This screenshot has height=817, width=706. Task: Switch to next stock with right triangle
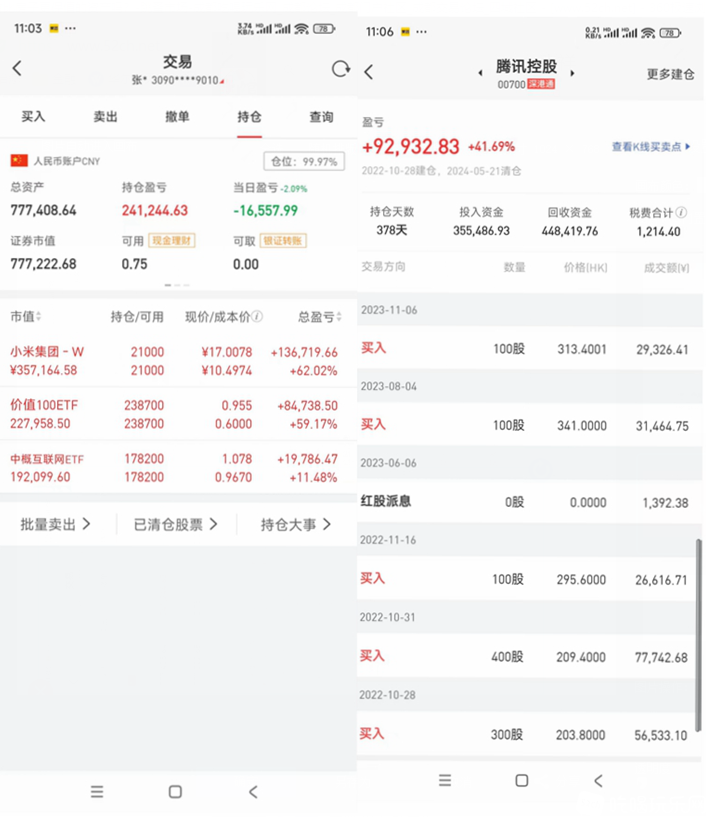tap(572, 73)
